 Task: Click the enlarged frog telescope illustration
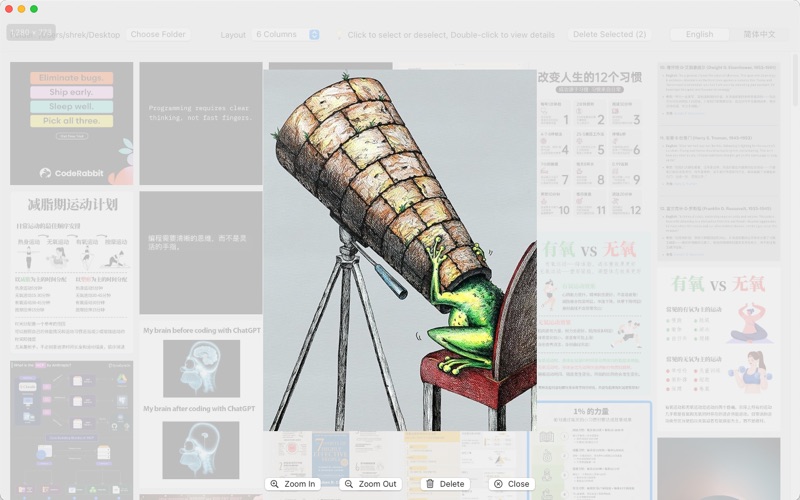[400, 250]
